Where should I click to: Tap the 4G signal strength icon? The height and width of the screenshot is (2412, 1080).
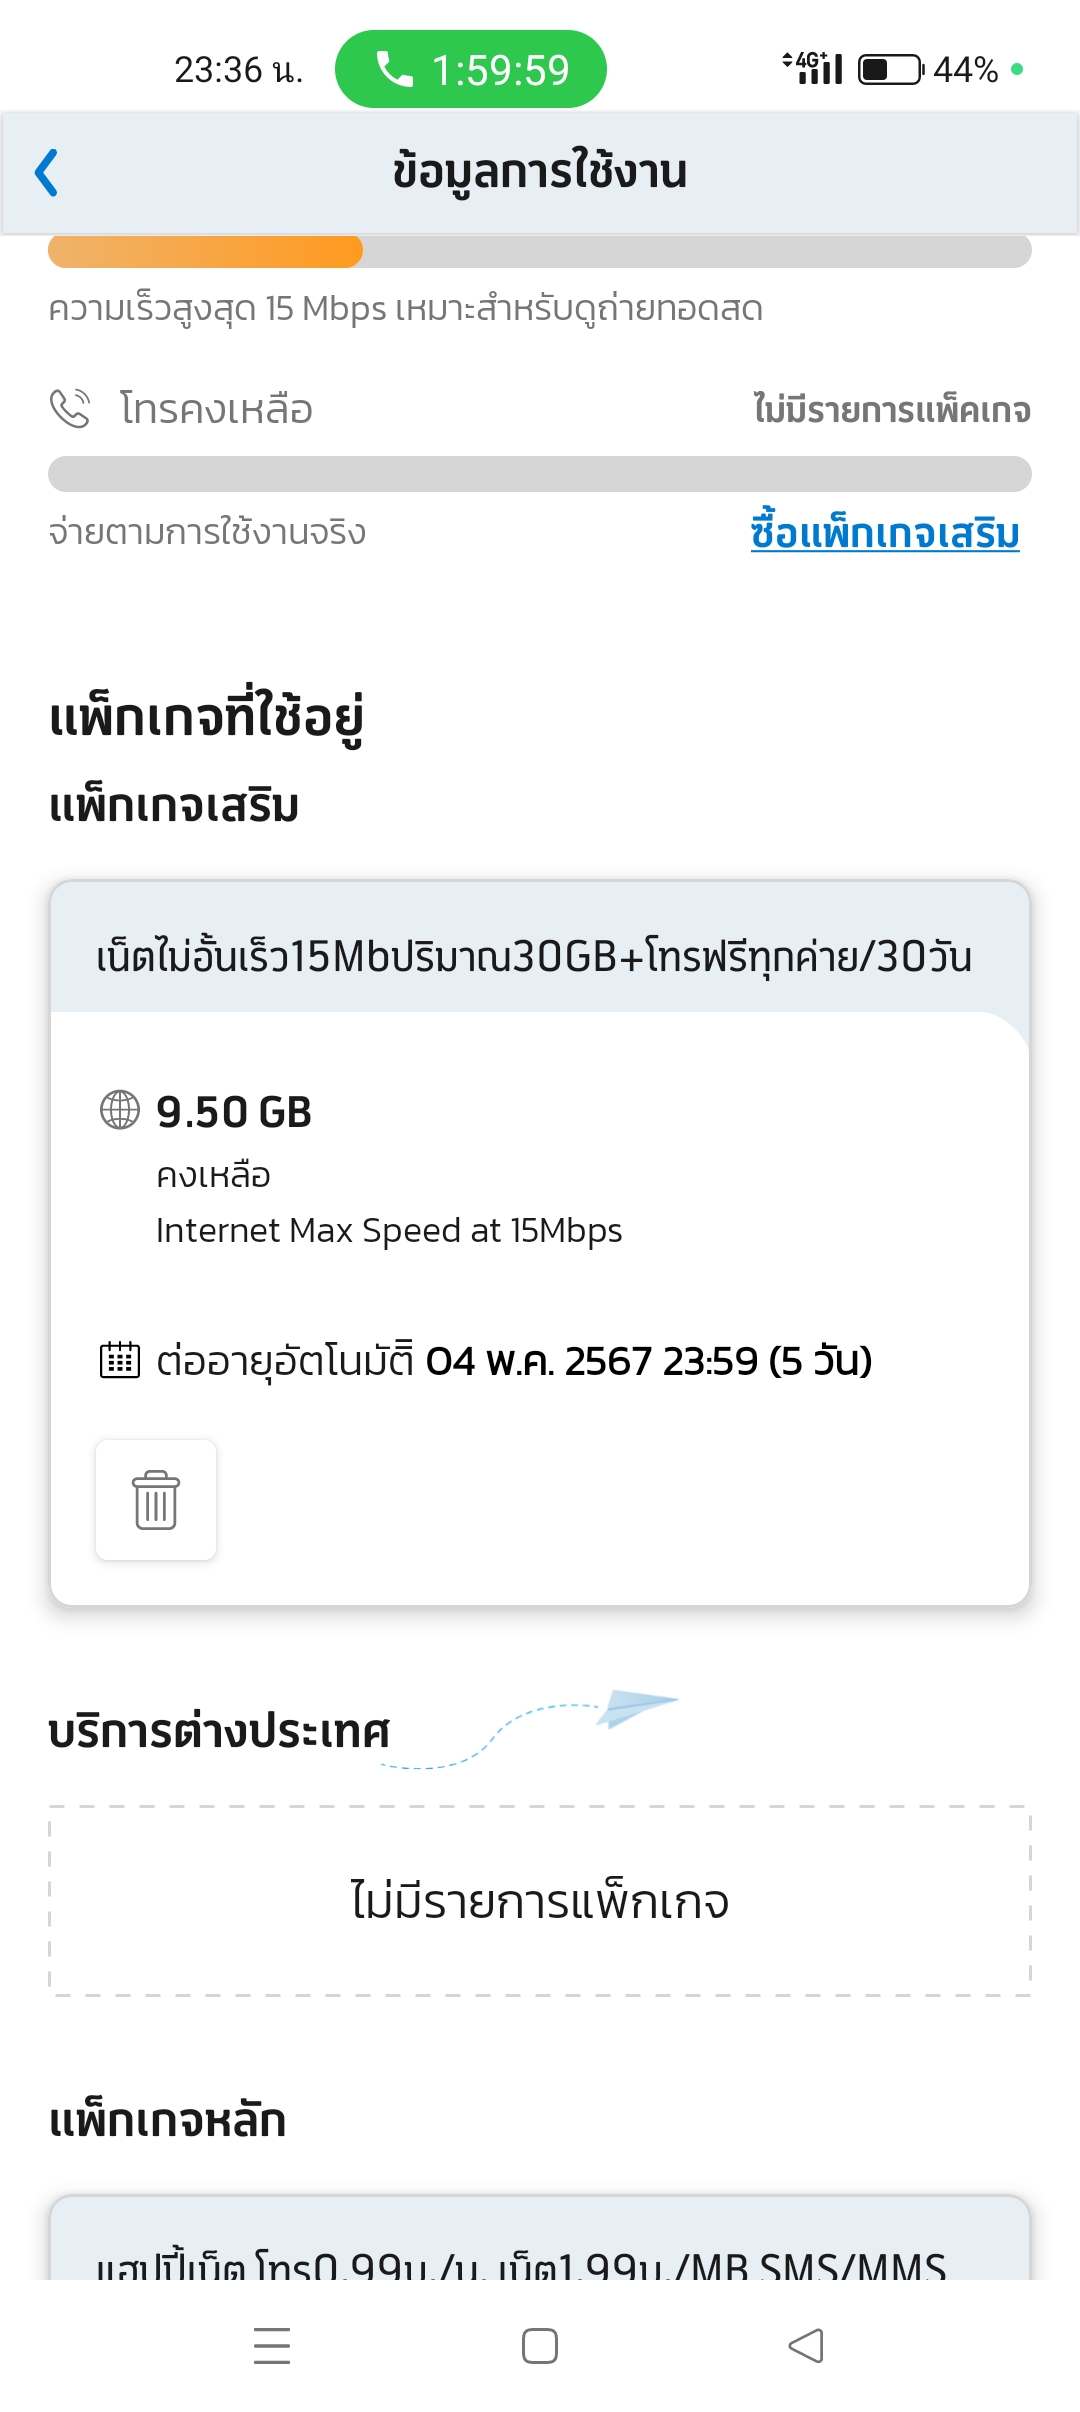(813, 68)
